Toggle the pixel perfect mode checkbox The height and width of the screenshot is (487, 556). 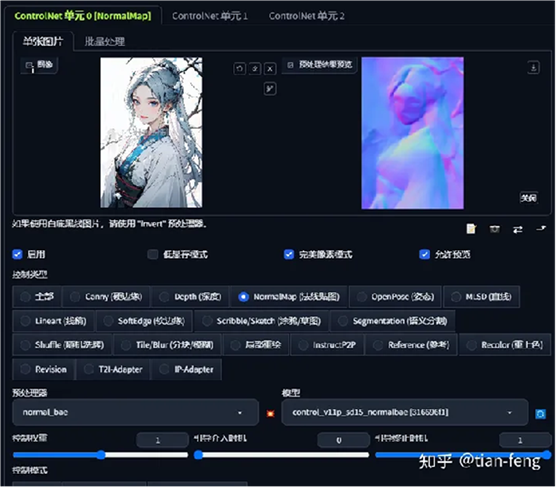pos(289,254)
